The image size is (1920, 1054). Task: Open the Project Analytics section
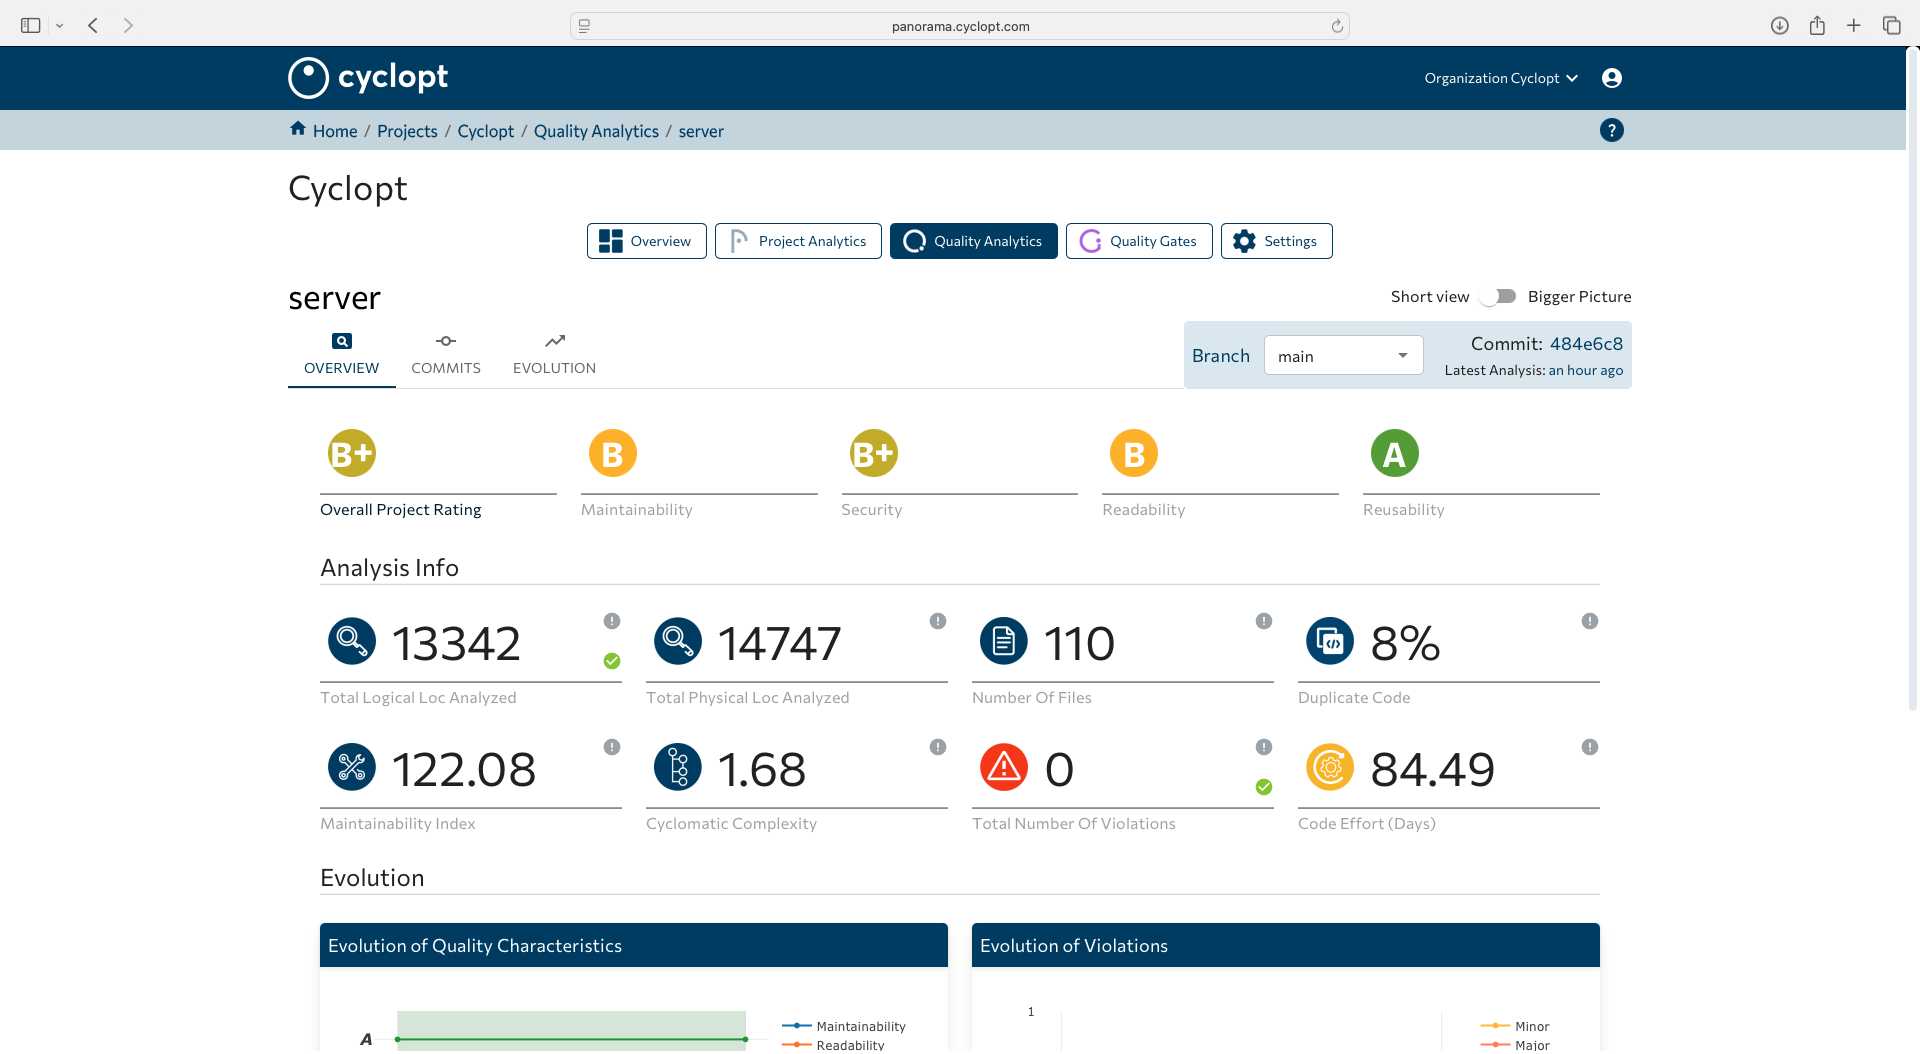[798, 241]
